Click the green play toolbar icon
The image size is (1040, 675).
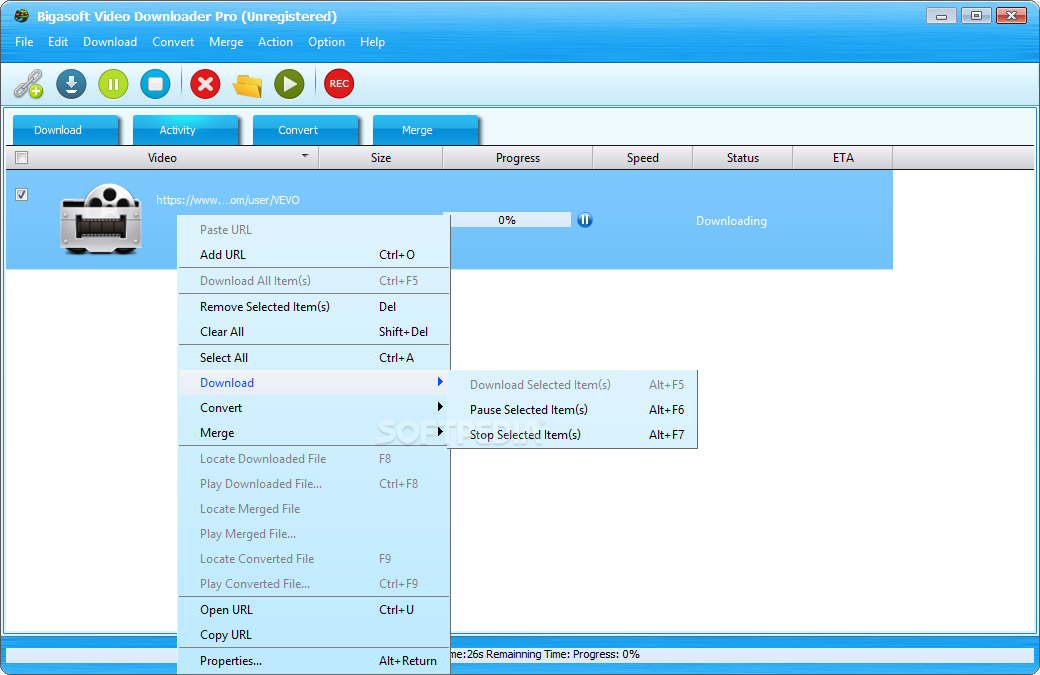(289, 84)
